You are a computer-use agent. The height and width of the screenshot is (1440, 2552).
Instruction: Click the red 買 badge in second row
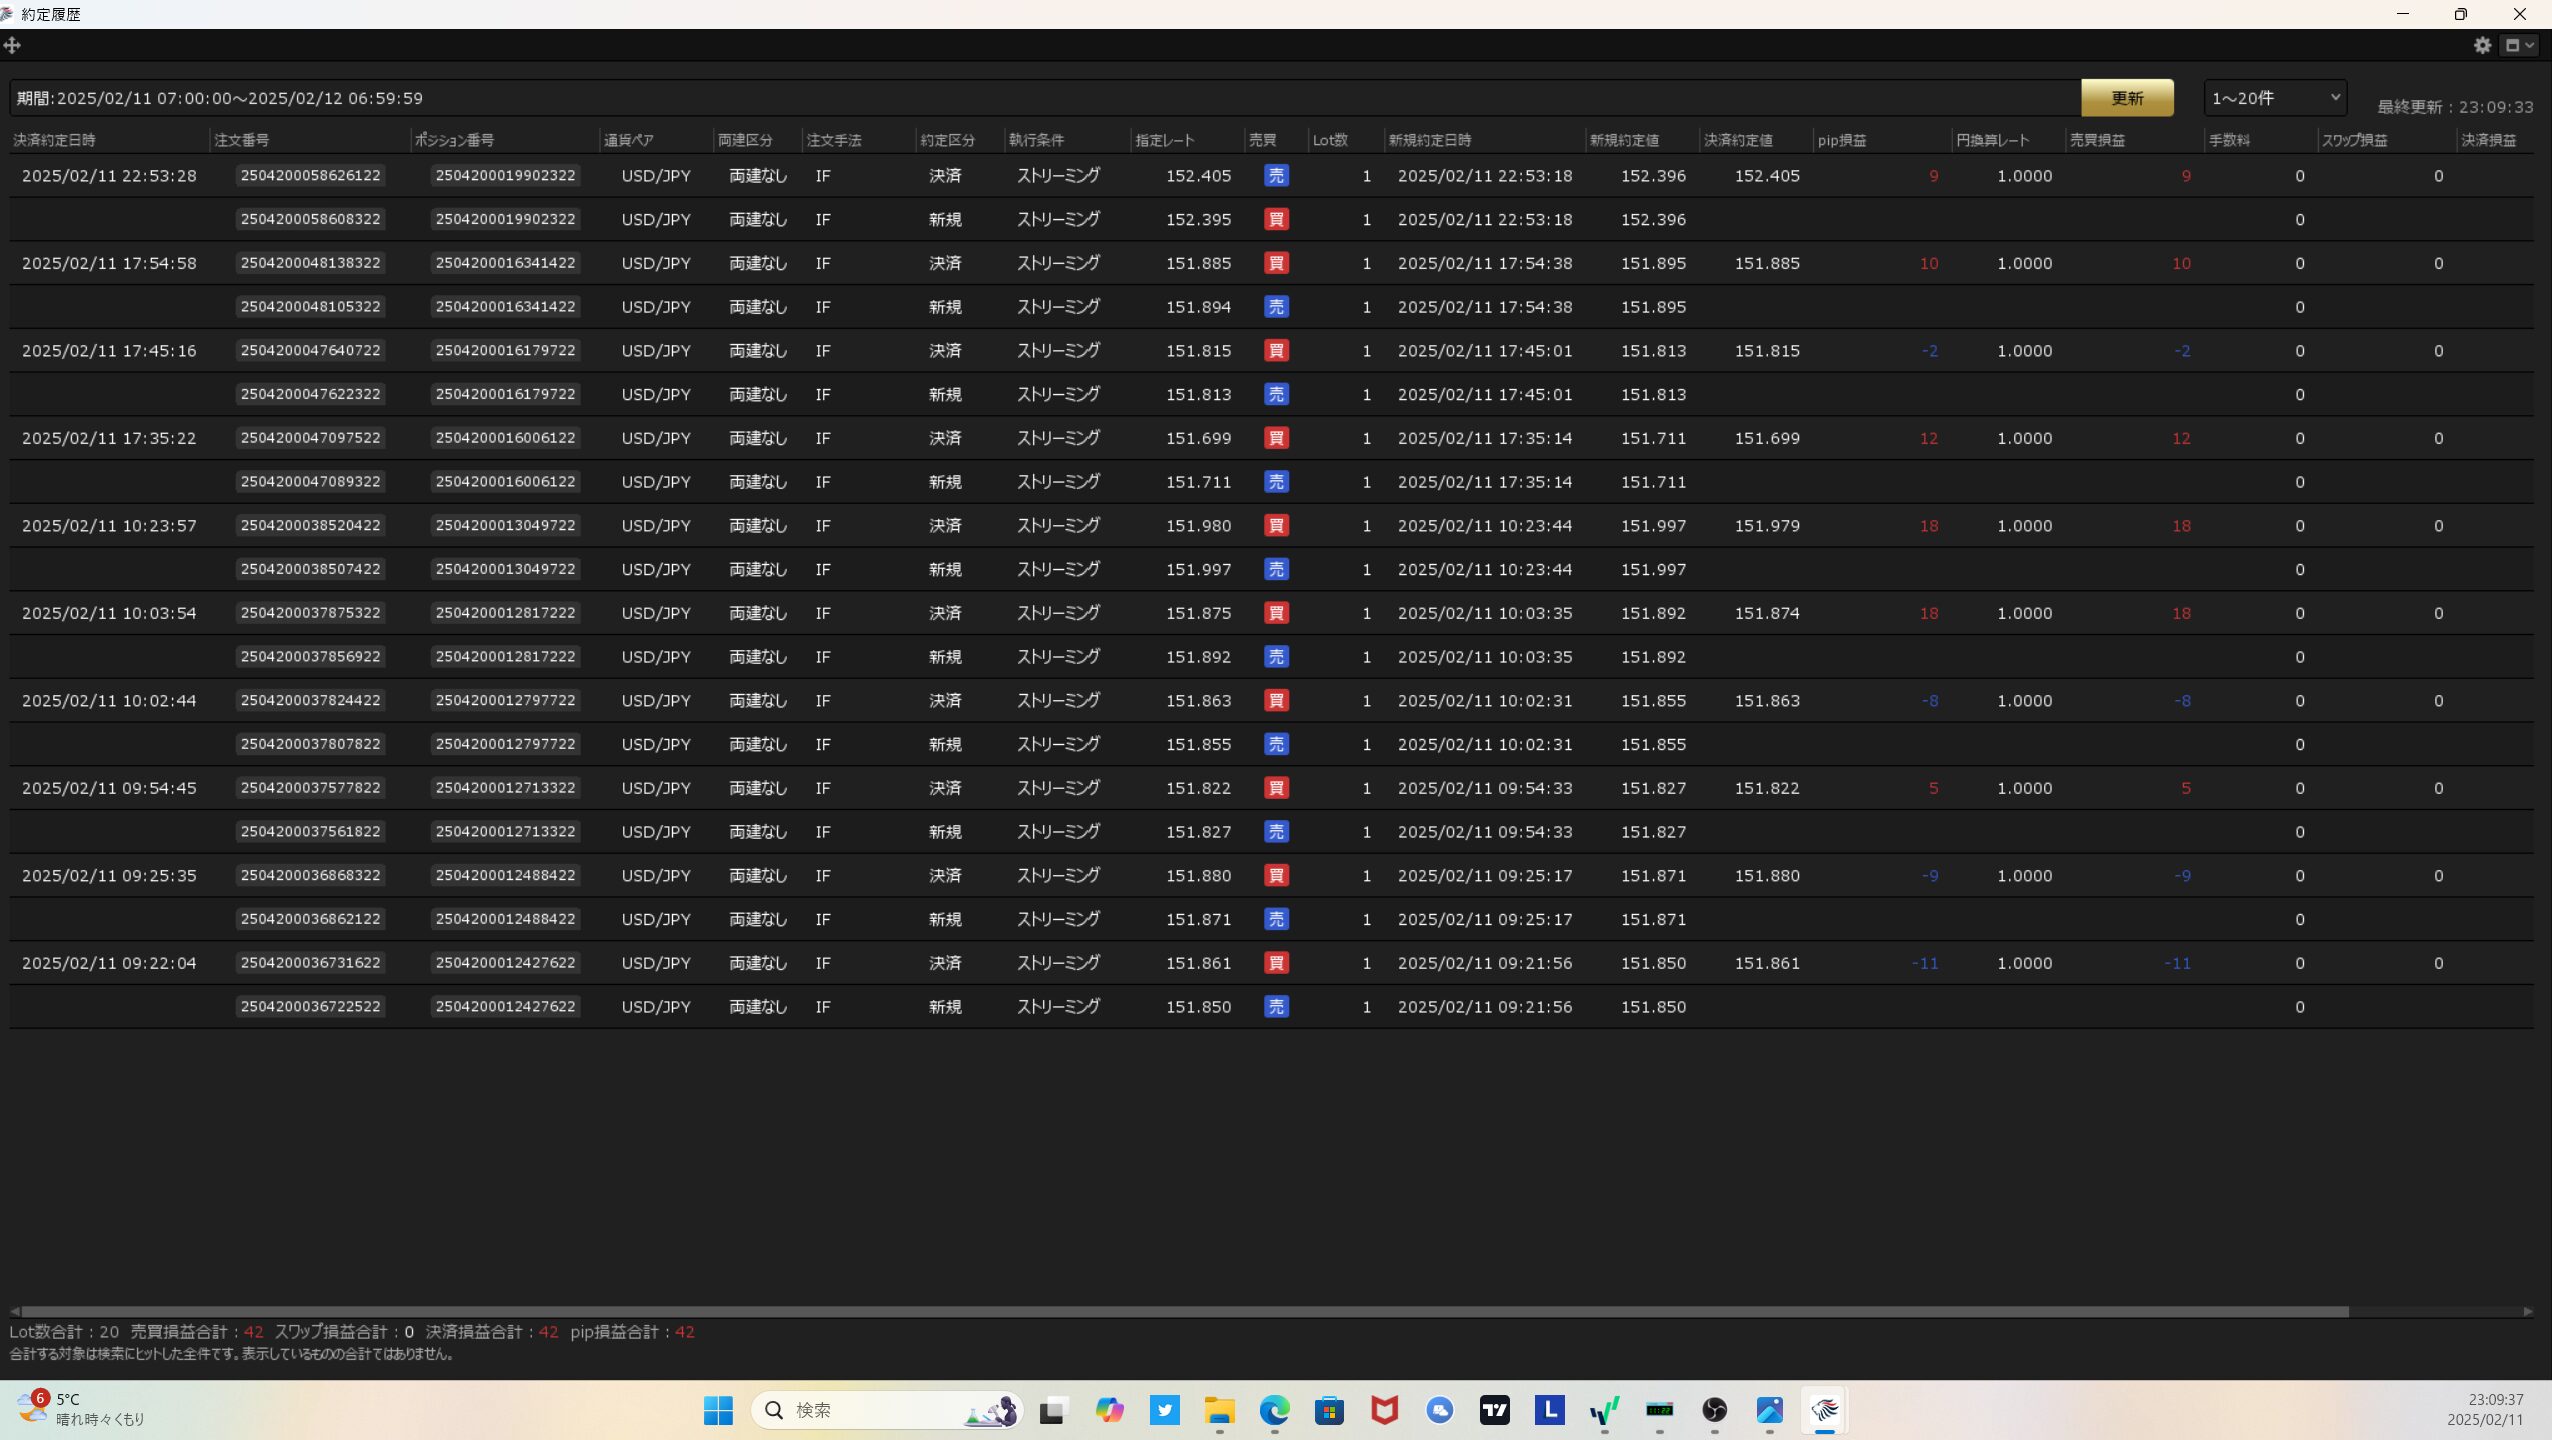click(1276, 219)
